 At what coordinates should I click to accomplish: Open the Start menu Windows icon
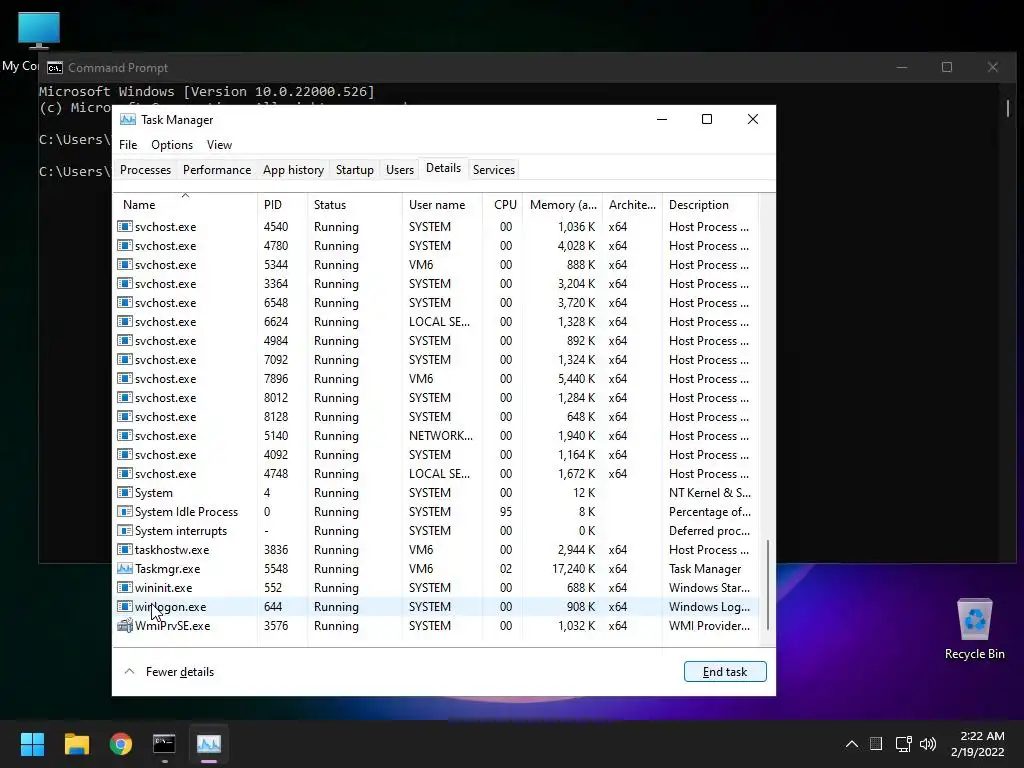[32, 744]
